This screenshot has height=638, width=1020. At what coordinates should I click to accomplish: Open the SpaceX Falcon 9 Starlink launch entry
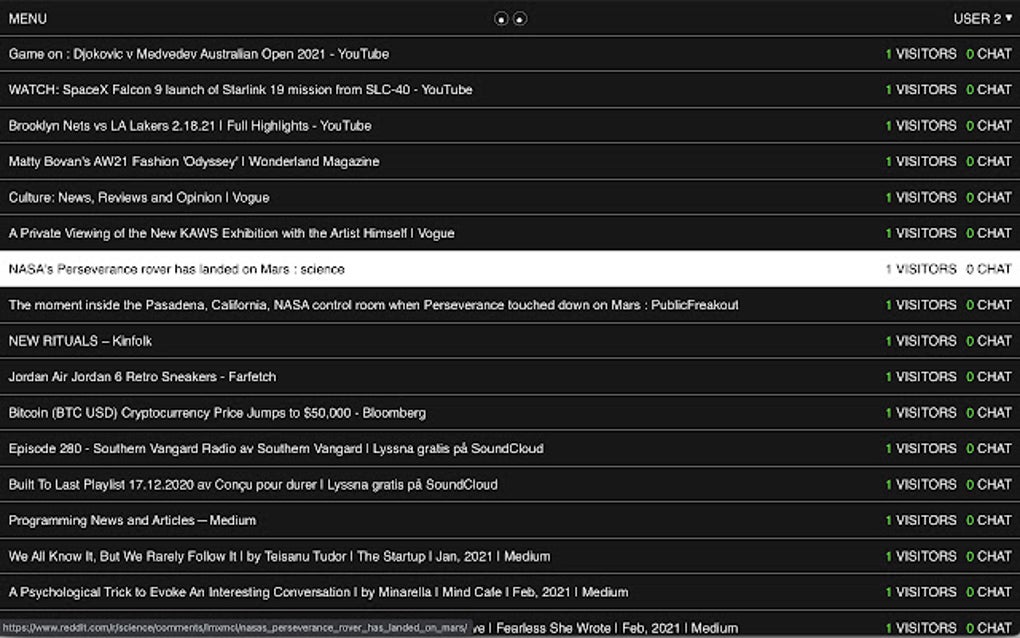tap(239, 89)
